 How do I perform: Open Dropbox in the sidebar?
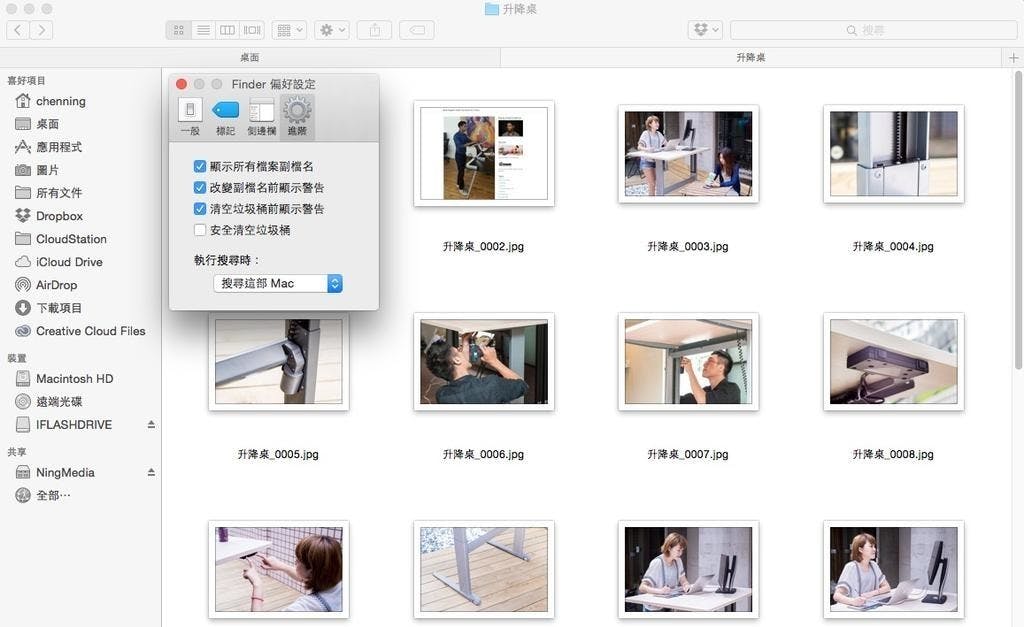point(59,216)
